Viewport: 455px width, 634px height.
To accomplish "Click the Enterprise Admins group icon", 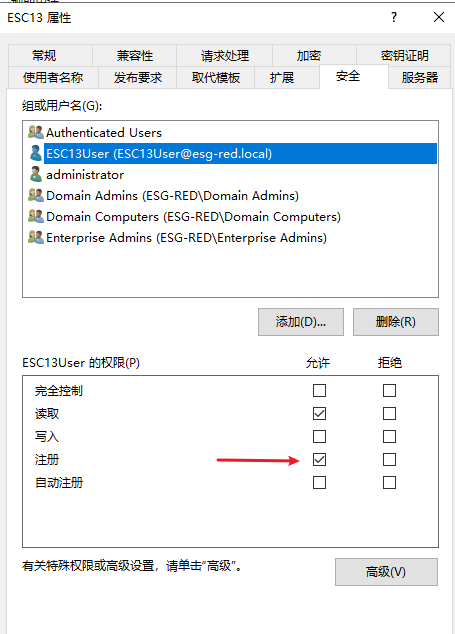I will 36,237.
